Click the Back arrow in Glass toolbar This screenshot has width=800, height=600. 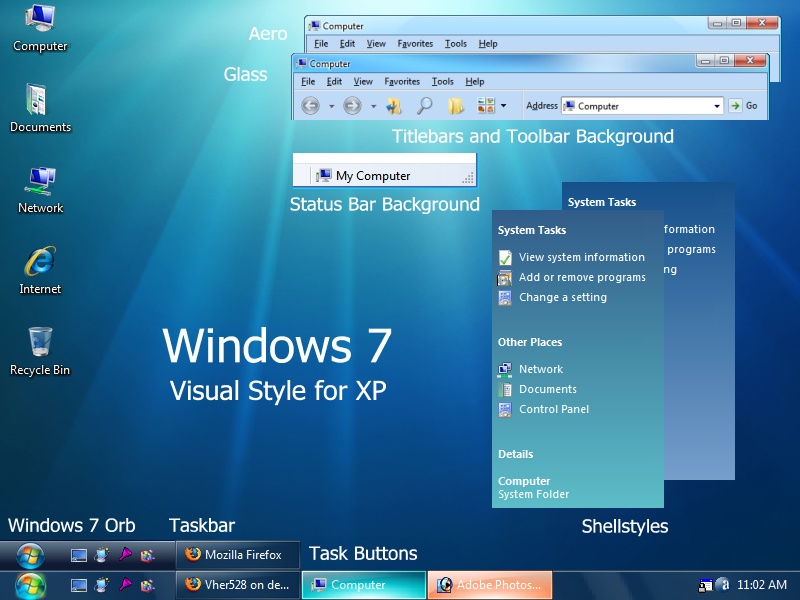pyautogui.click(x=310, y=106)
